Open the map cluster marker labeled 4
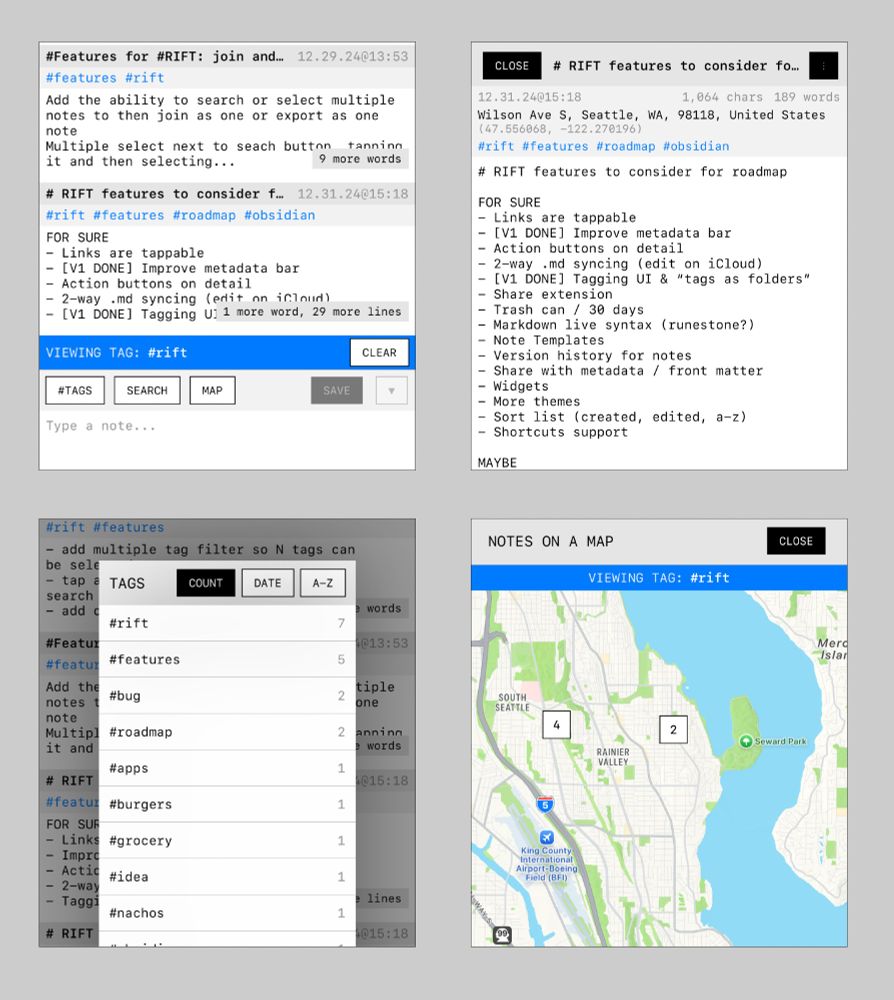The width and height of the screenshot is (894, 1000). coord(557,725)
